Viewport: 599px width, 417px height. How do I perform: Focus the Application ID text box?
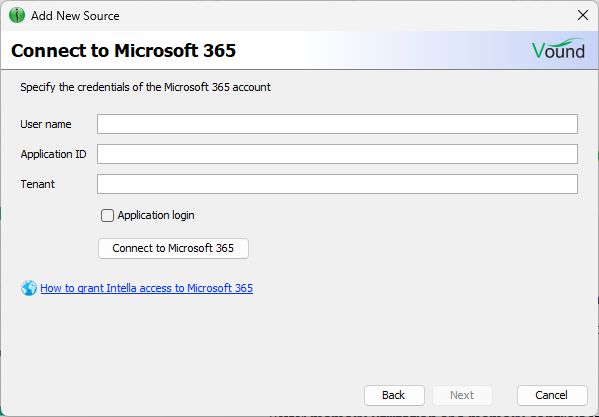(337, 154)
